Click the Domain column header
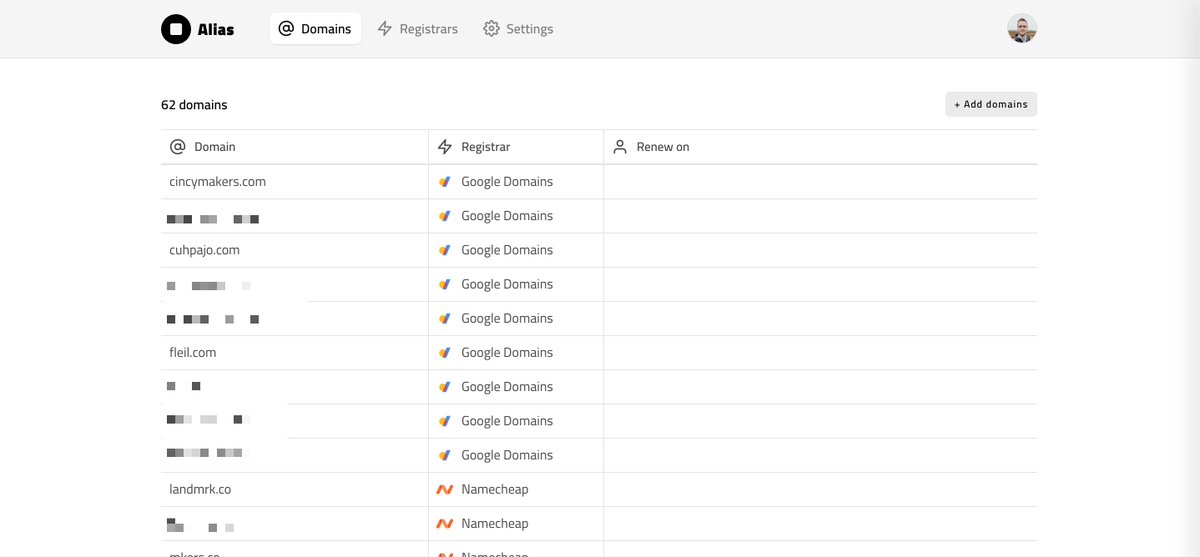Image resolution: width=1200 pixels, height=557 pixels. pyautogui.click(x=294, y=147)
